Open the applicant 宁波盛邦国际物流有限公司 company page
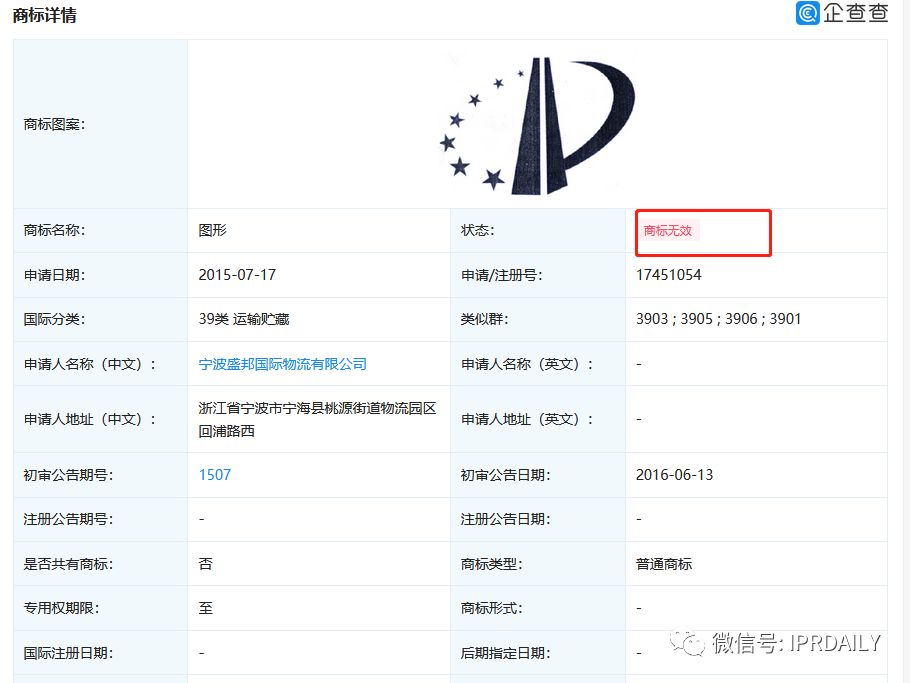The height and width of the screenshot is (683, 910). click(x=285, y=364)
